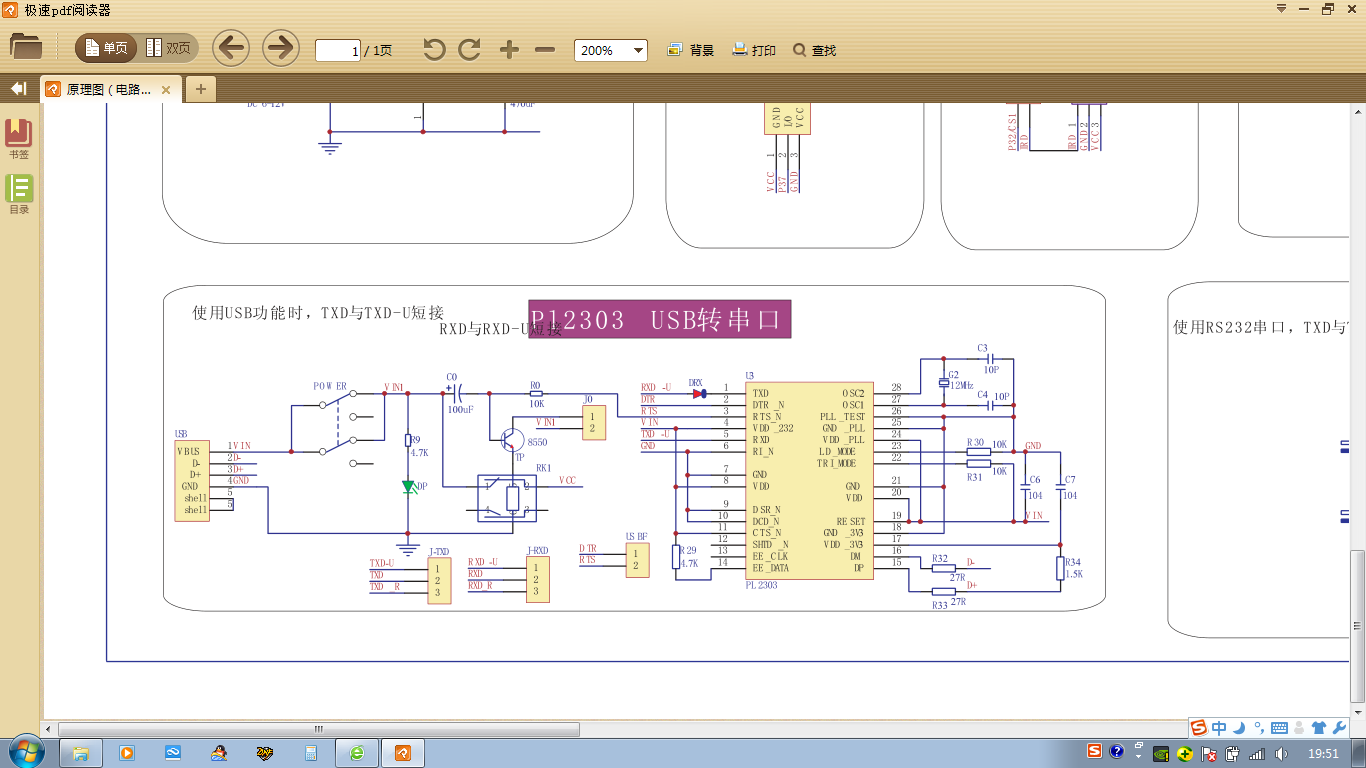Image resolution: width=1366 pixels, height=768 pixels.
Task: Open the taskbar media player icon
Action: [127, 753]
